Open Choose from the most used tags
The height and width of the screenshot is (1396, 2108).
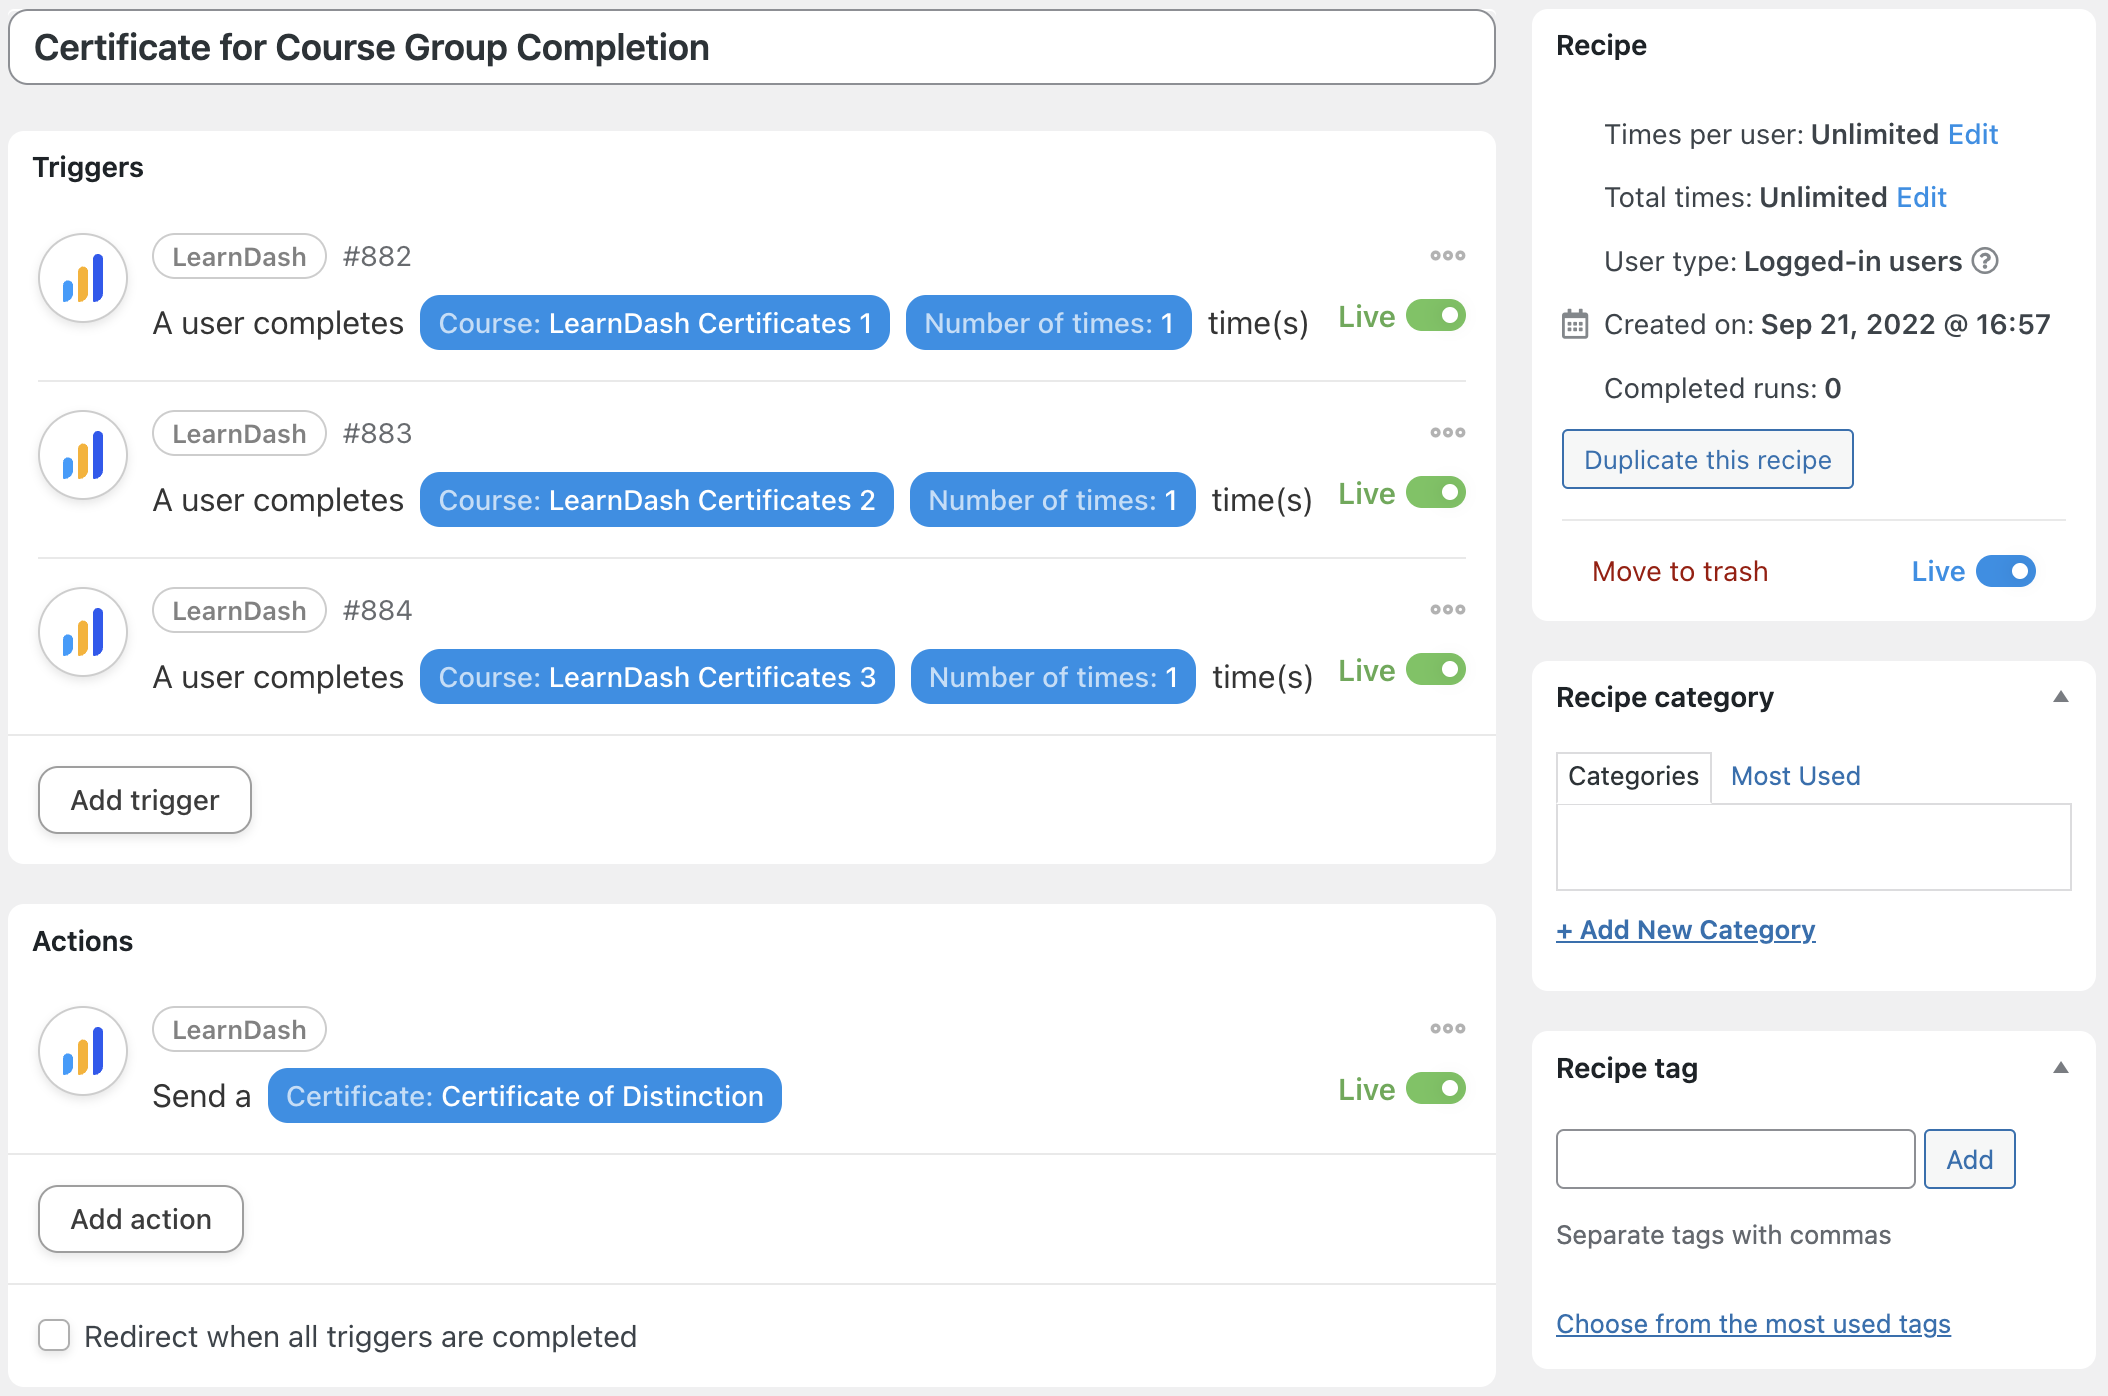click(1752, 1323)
